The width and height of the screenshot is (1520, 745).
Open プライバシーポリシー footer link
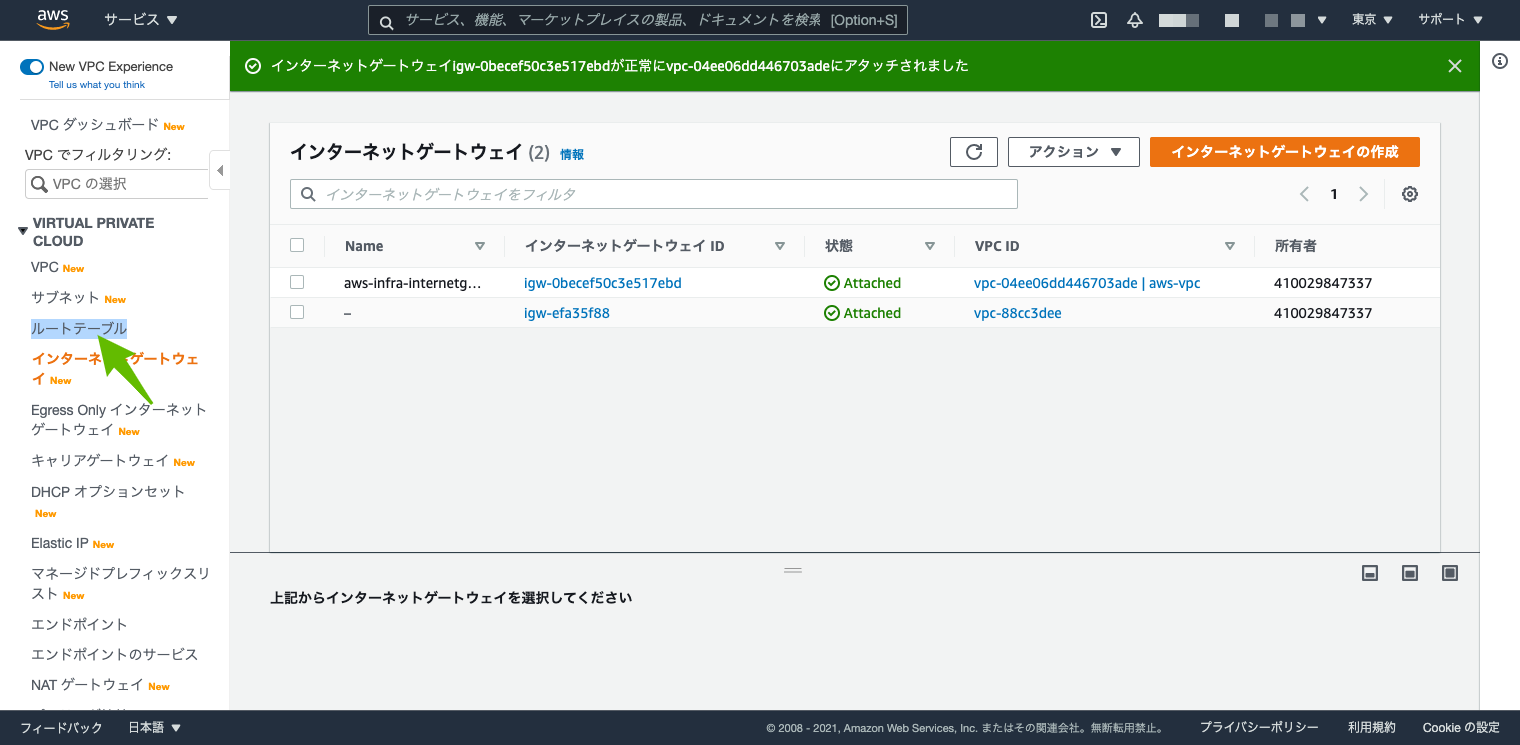[1259, 728]
